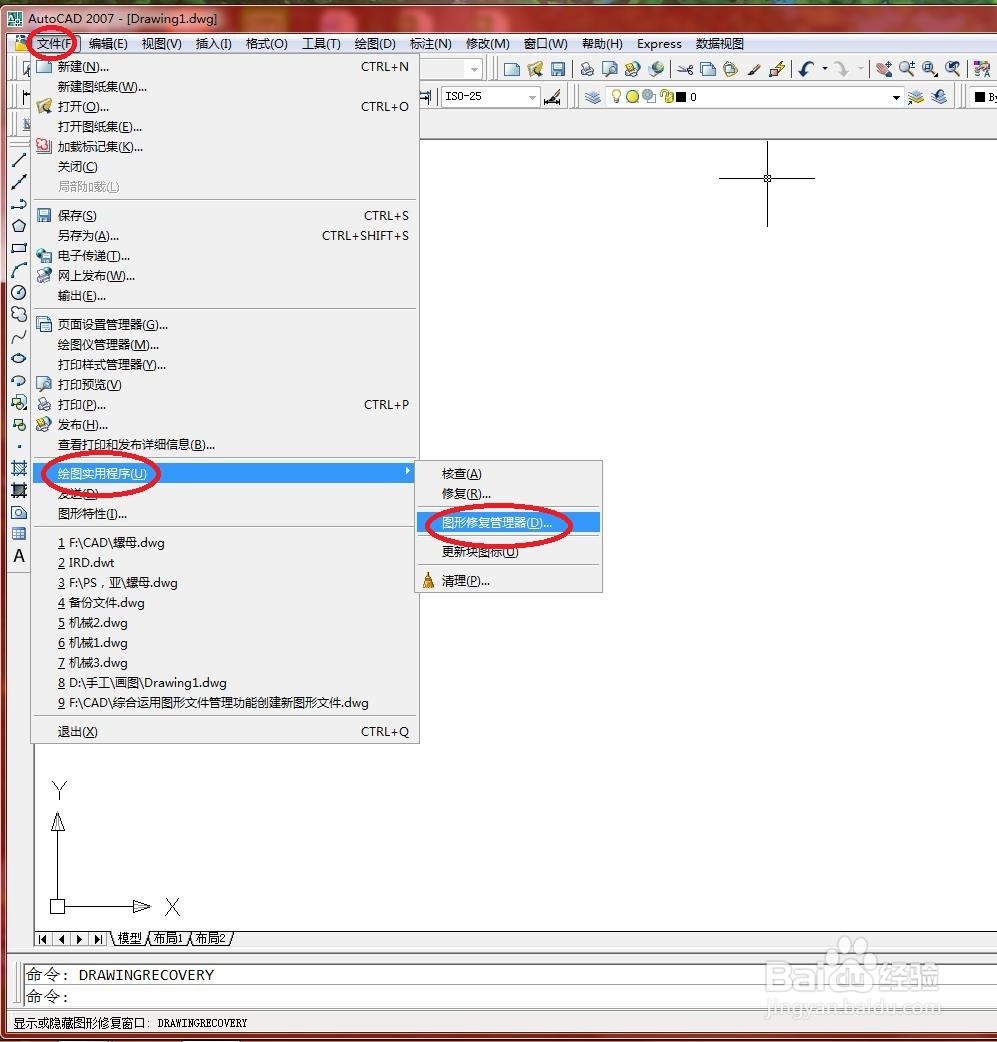Click the Cut scissors toolbar icon
The width and height of the screenshot is (997, 1042).
[685, 68]
